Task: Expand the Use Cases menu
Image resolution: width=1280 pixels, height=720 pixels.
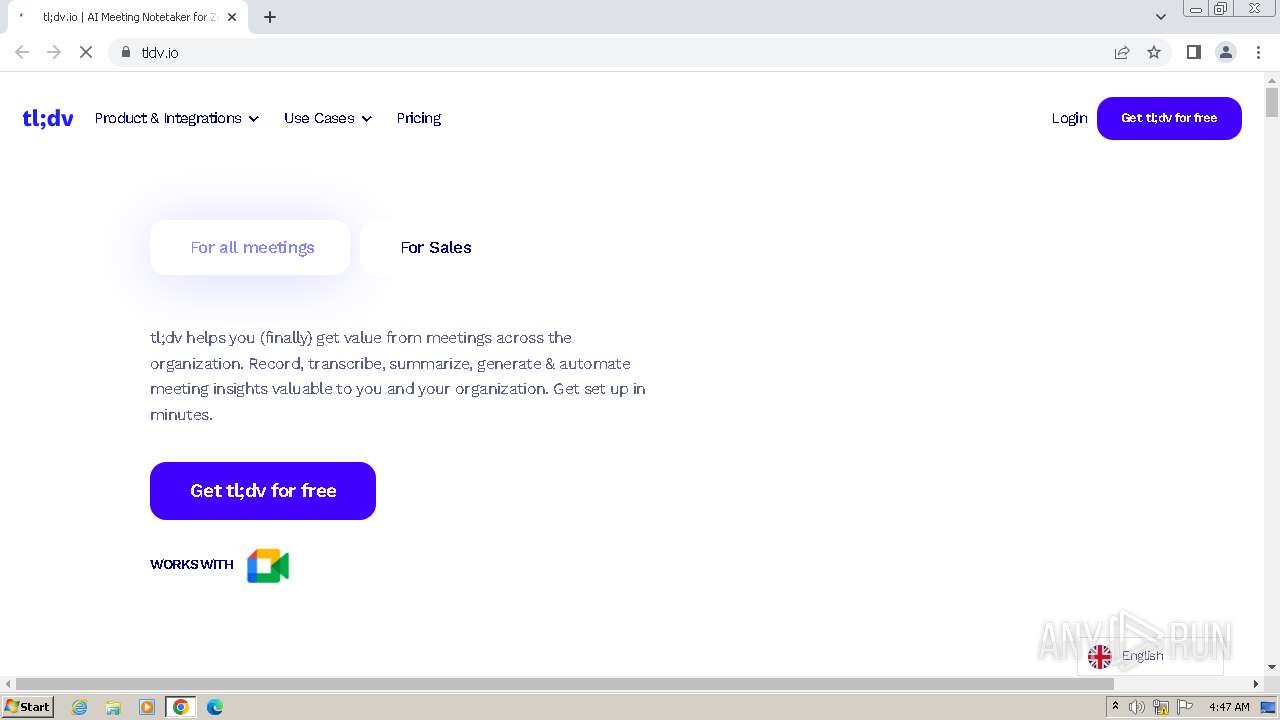Action: click(x=328, y=118)
